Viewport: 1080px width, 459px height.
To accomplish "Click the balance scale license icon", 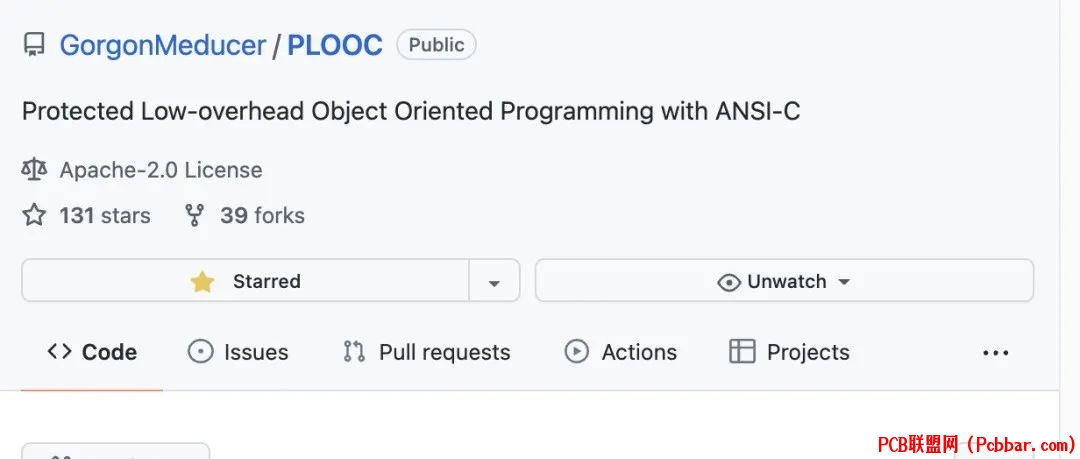I will (34, 170).
